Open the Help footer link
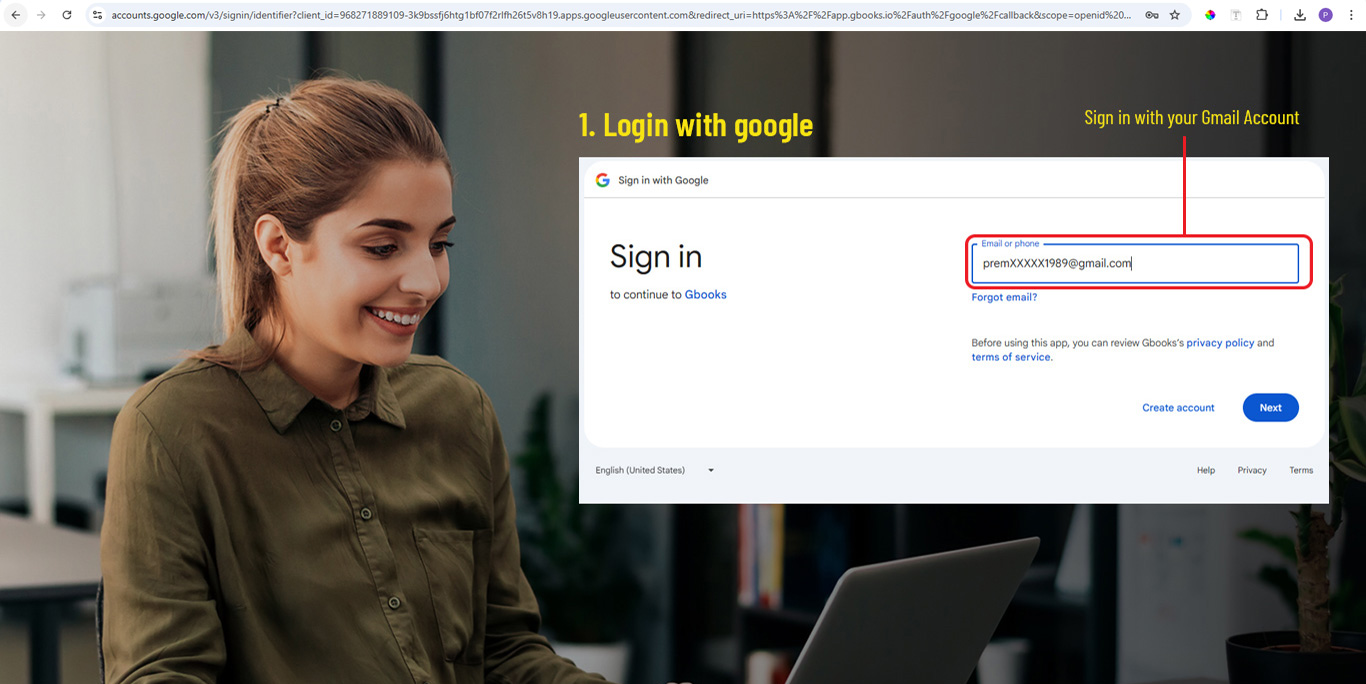Screen dimensions: 1366x684 1206,470
